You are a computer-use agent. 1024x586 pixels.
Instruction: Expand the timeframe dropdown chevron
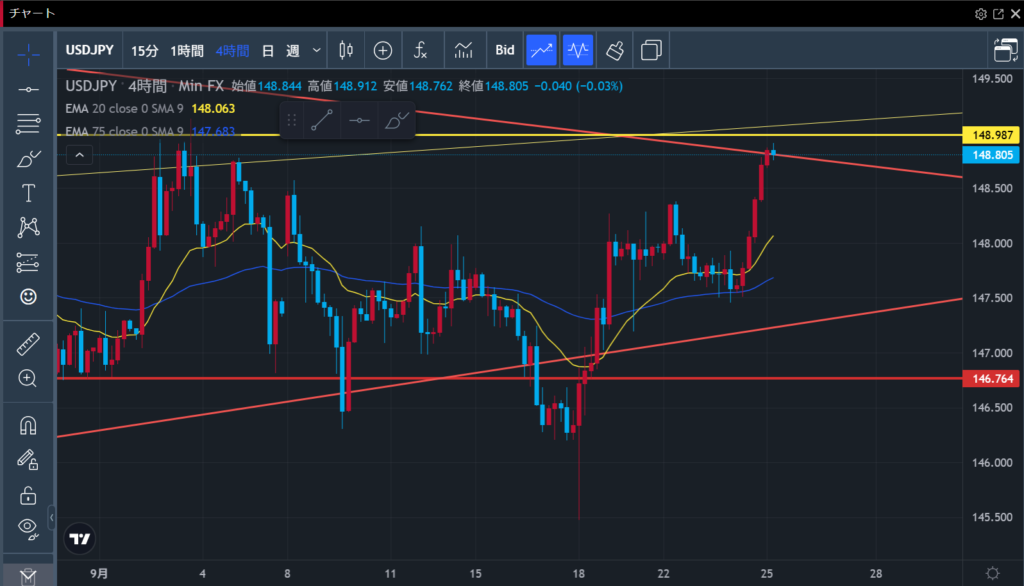[x=317, y=50]
